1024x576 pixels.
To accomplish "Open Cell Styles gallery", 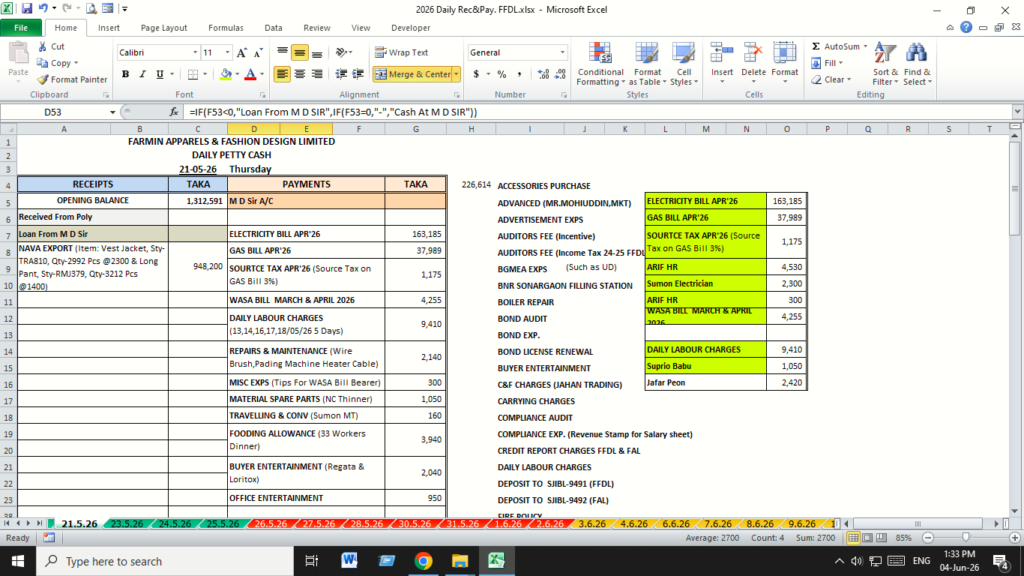I will click(684, 63).
